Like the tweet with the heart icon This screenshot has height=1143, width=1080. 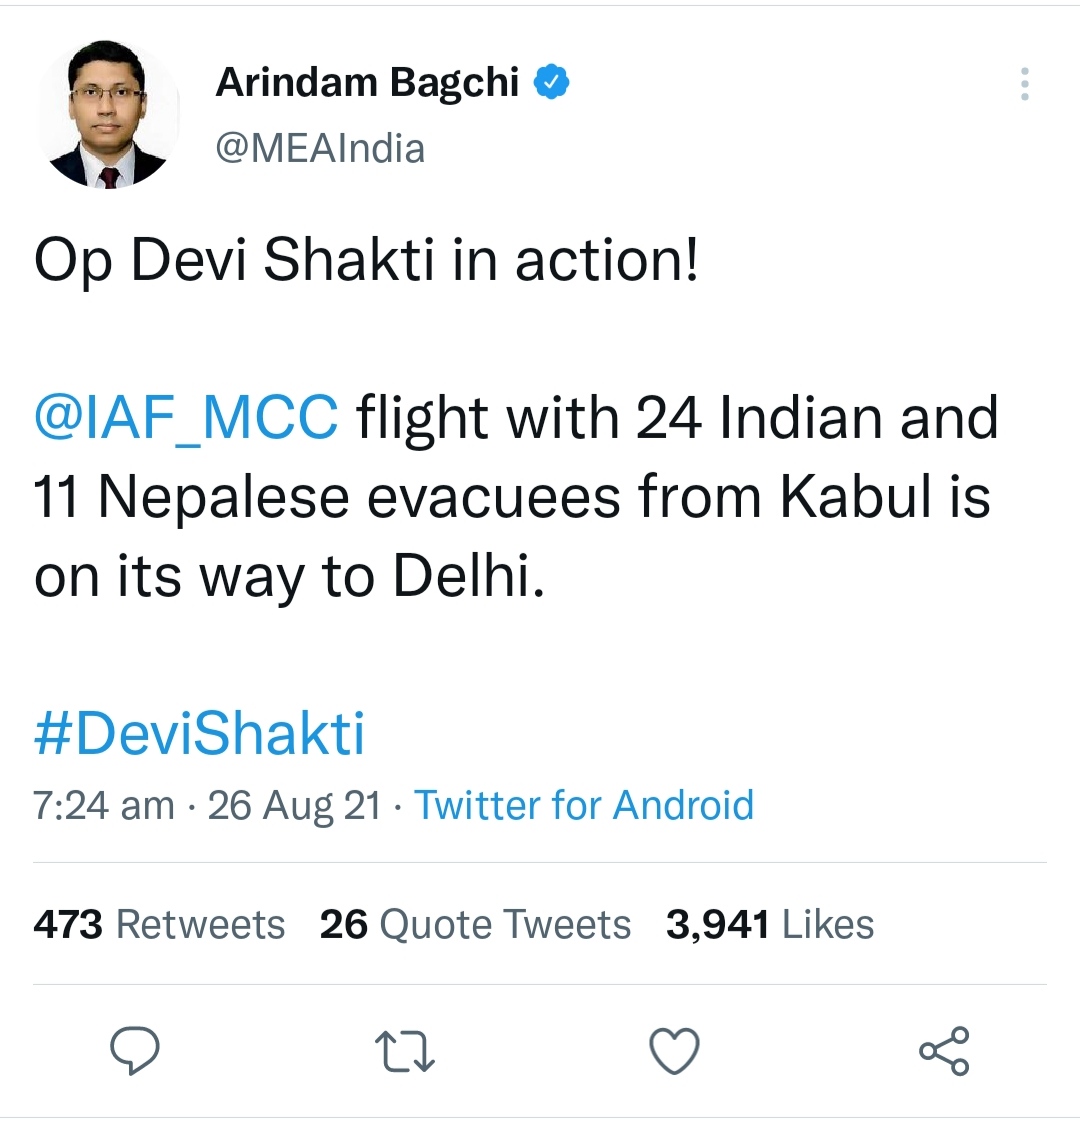(x=674, y=1050)
